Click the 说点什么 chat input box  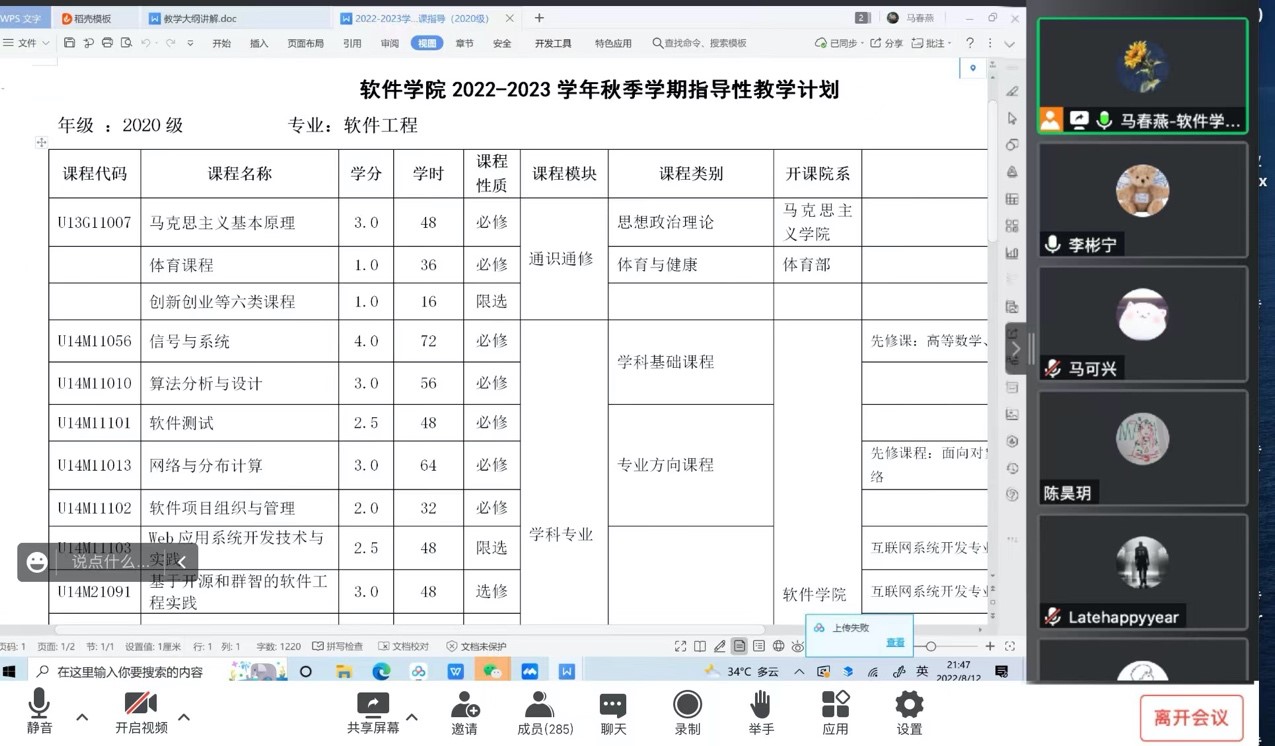coord(110,562)
